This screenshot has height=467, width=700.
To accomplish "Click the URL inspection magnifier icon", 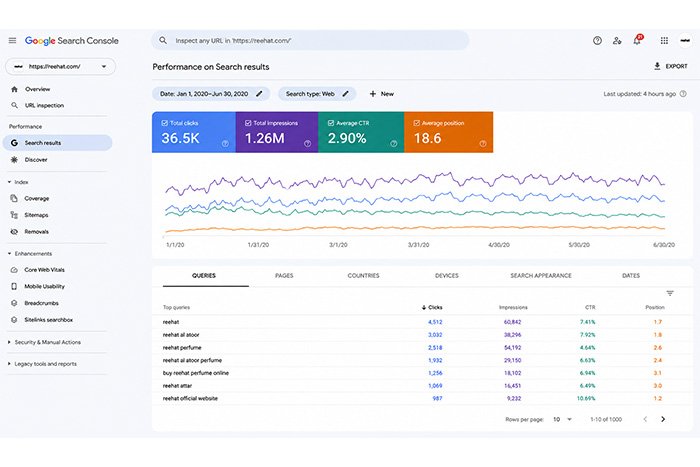I will (x=14, y=105).
